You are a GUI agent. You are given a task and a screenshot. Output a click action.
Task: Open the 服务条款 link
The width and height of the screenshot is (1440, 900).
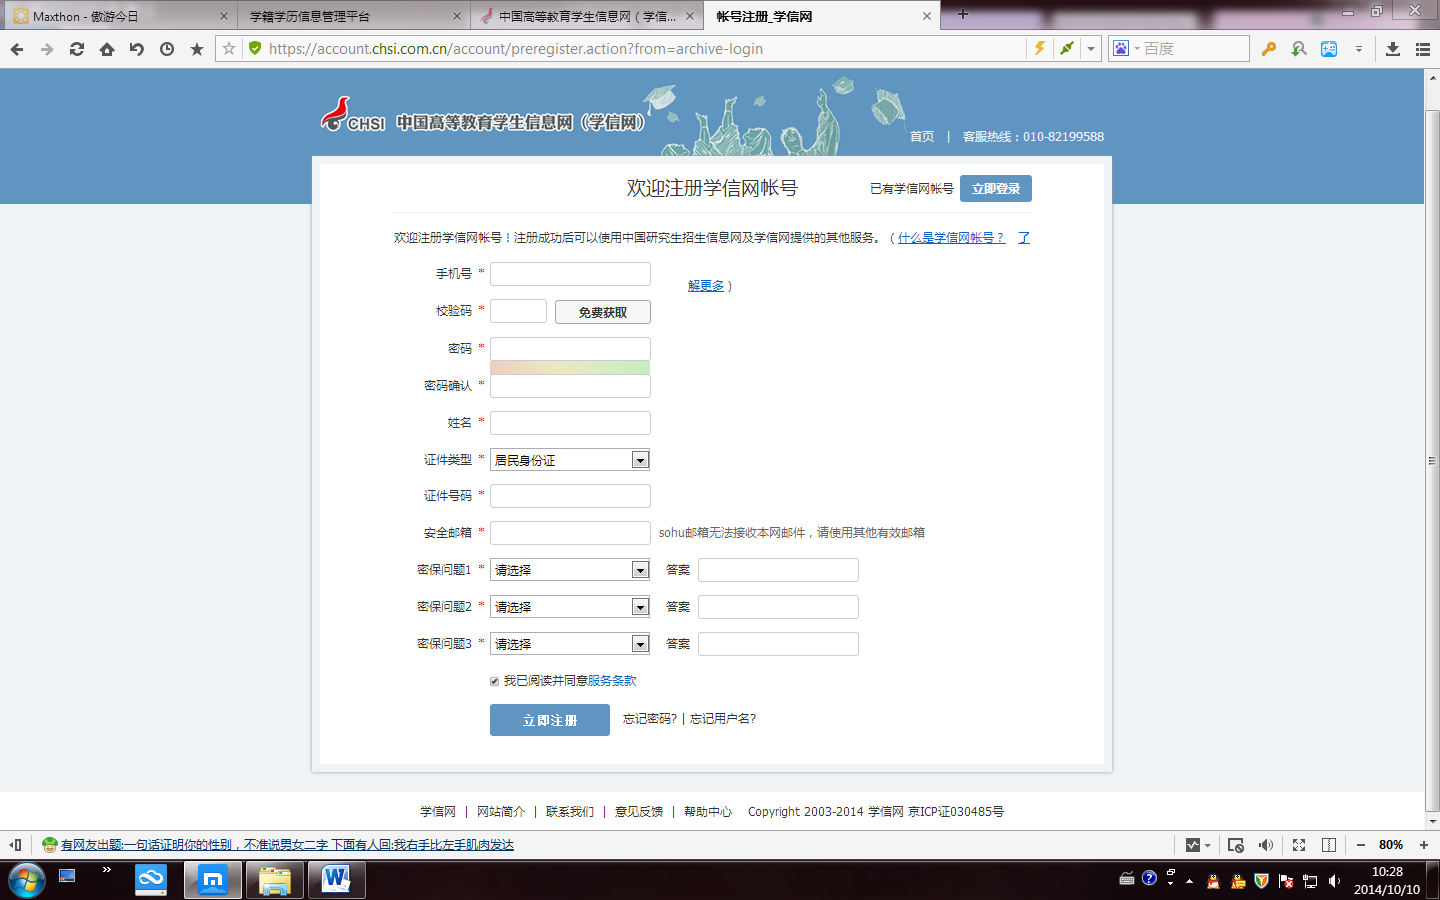point(612,681)
